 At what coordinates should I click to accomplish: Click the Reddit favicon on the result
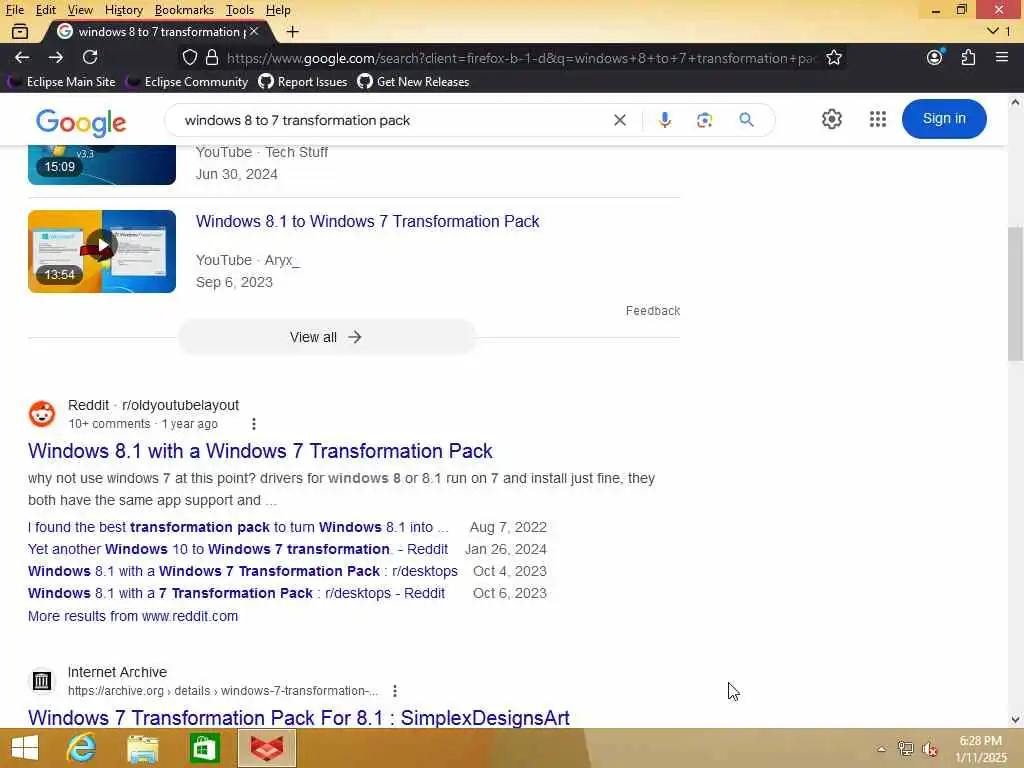pyautogui.click(x=42, y=414)
